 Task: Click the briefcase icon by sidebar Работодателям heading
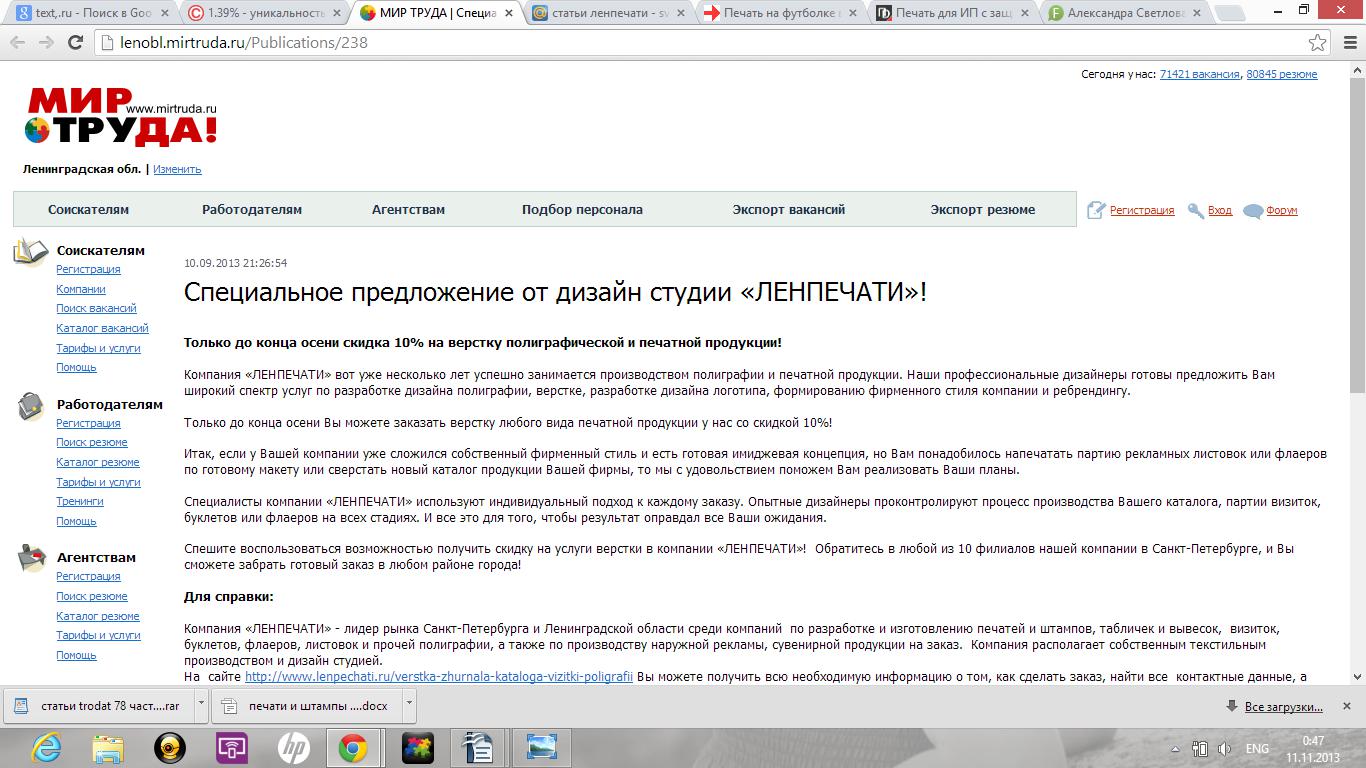point(31,406)
